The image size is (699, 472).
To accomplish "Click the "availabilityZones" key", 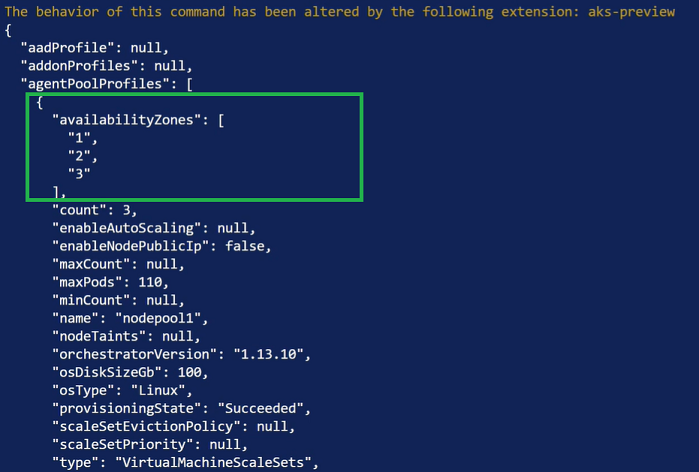I will point(127,120).
